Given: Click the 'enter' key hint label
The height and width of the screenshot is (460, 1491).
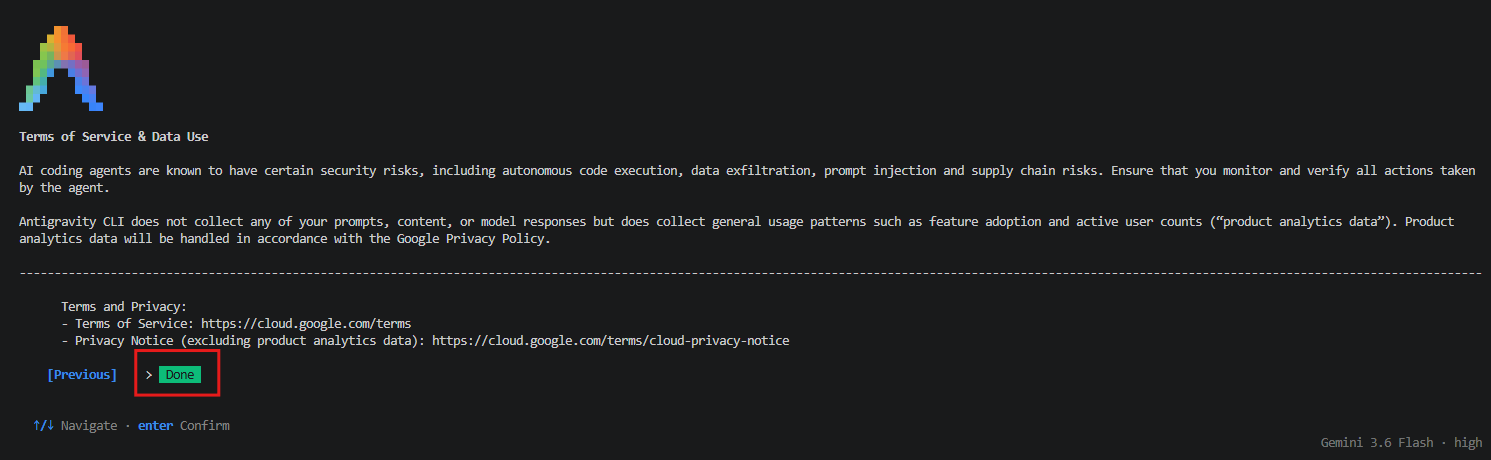Looking at the screenshot, I should click(156, 426).
